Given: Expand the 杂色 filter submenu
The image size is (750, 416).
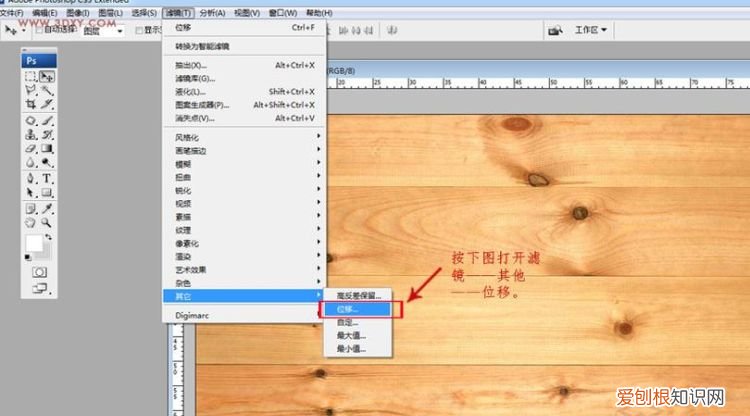Looking at the screenshot, I should pos(244,283).
